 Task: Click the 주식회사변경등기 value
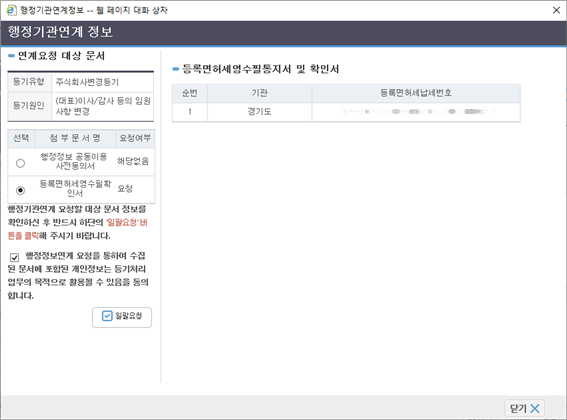87,82
